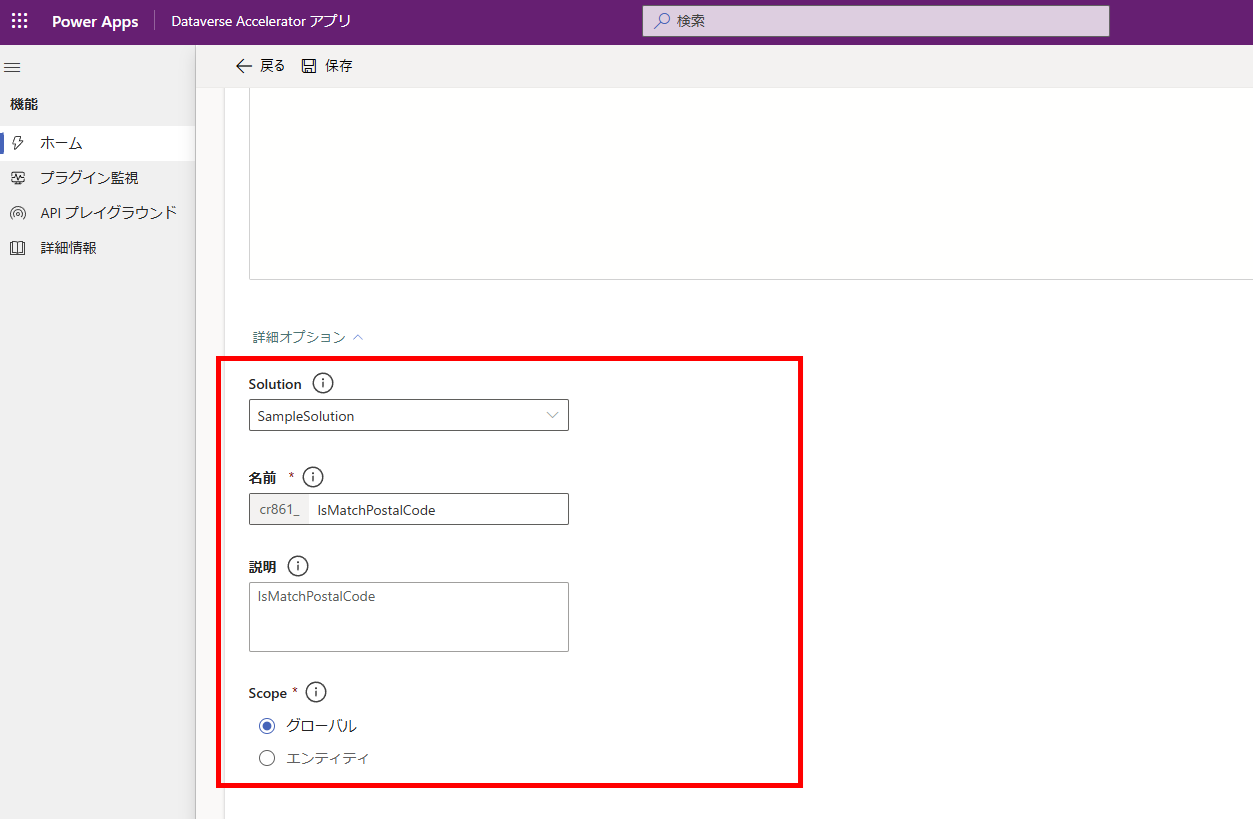Click the save disk icon
Screen dimensions: 1253x819
309,66
